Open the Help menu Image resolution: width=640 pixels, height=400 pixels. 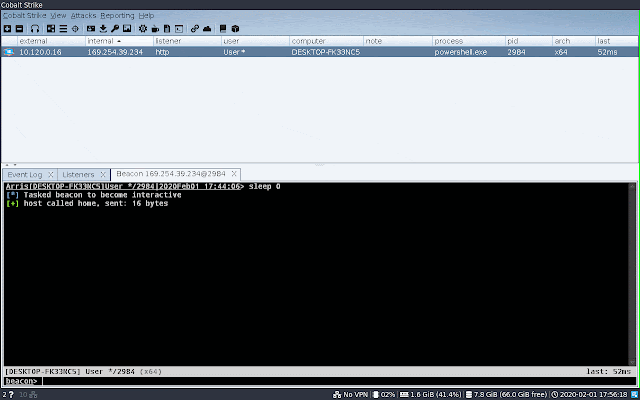click(x=146, y=16)
